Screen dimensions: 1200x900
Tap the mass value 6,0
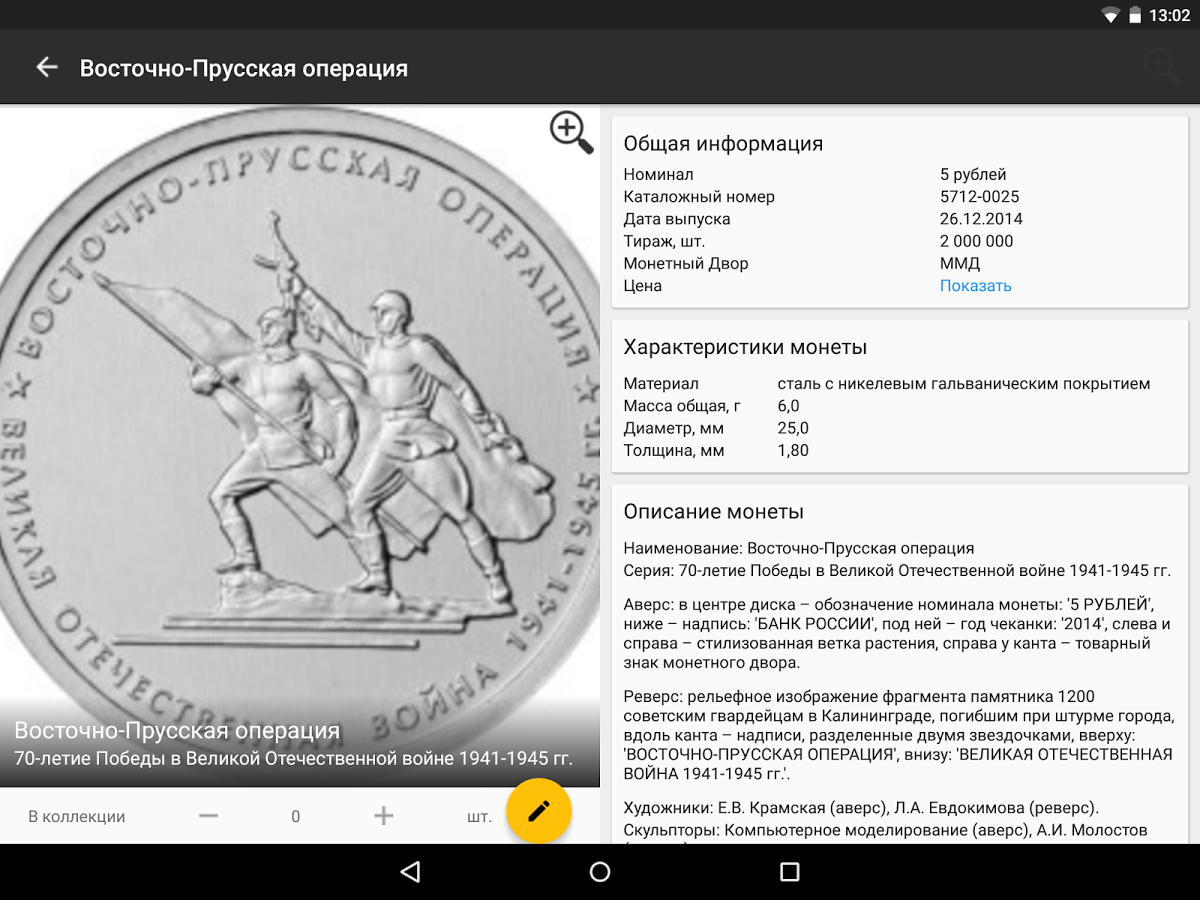[789, 406]
